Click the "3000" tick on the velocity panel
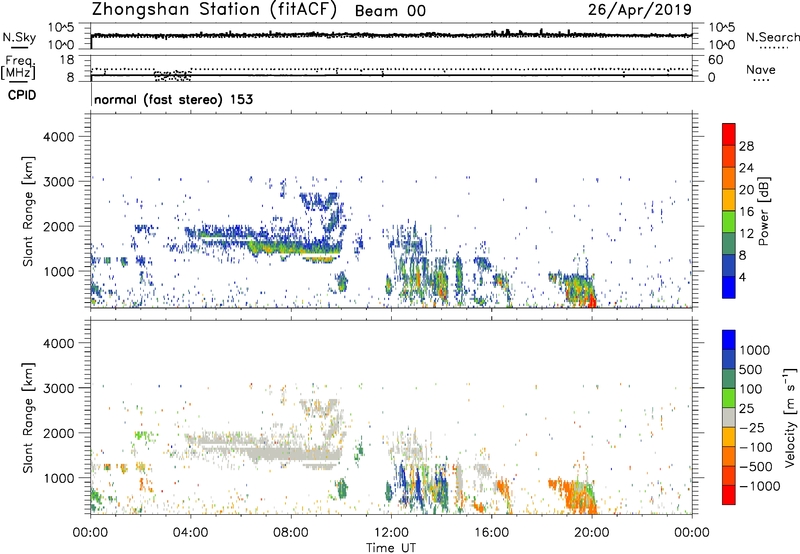 [x=58, y=388]
